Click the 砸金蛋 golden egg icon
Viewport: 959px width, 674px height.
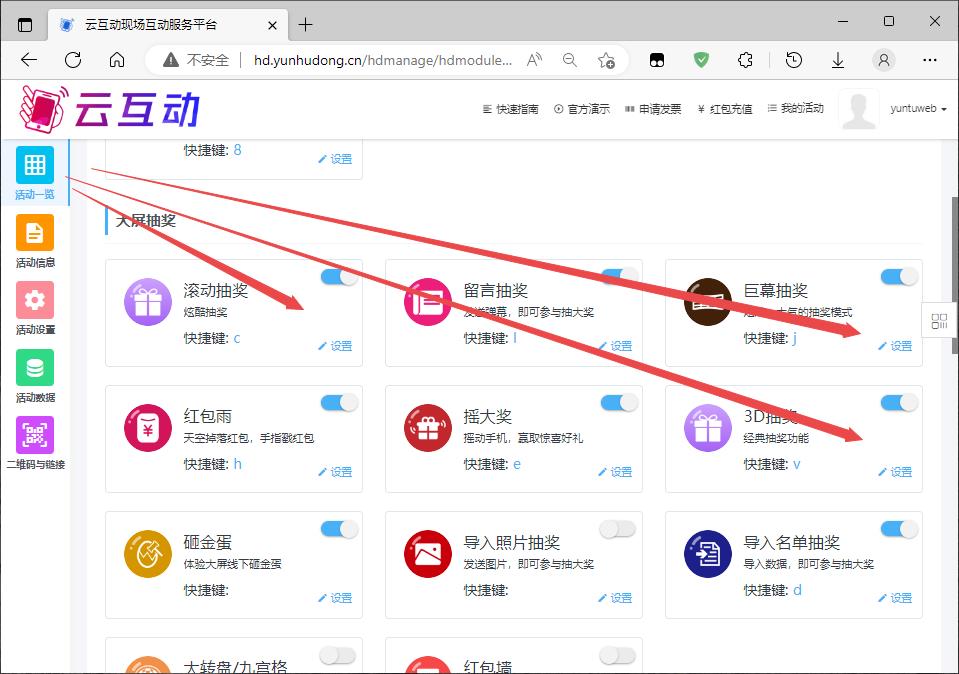(x=148, y=554)
